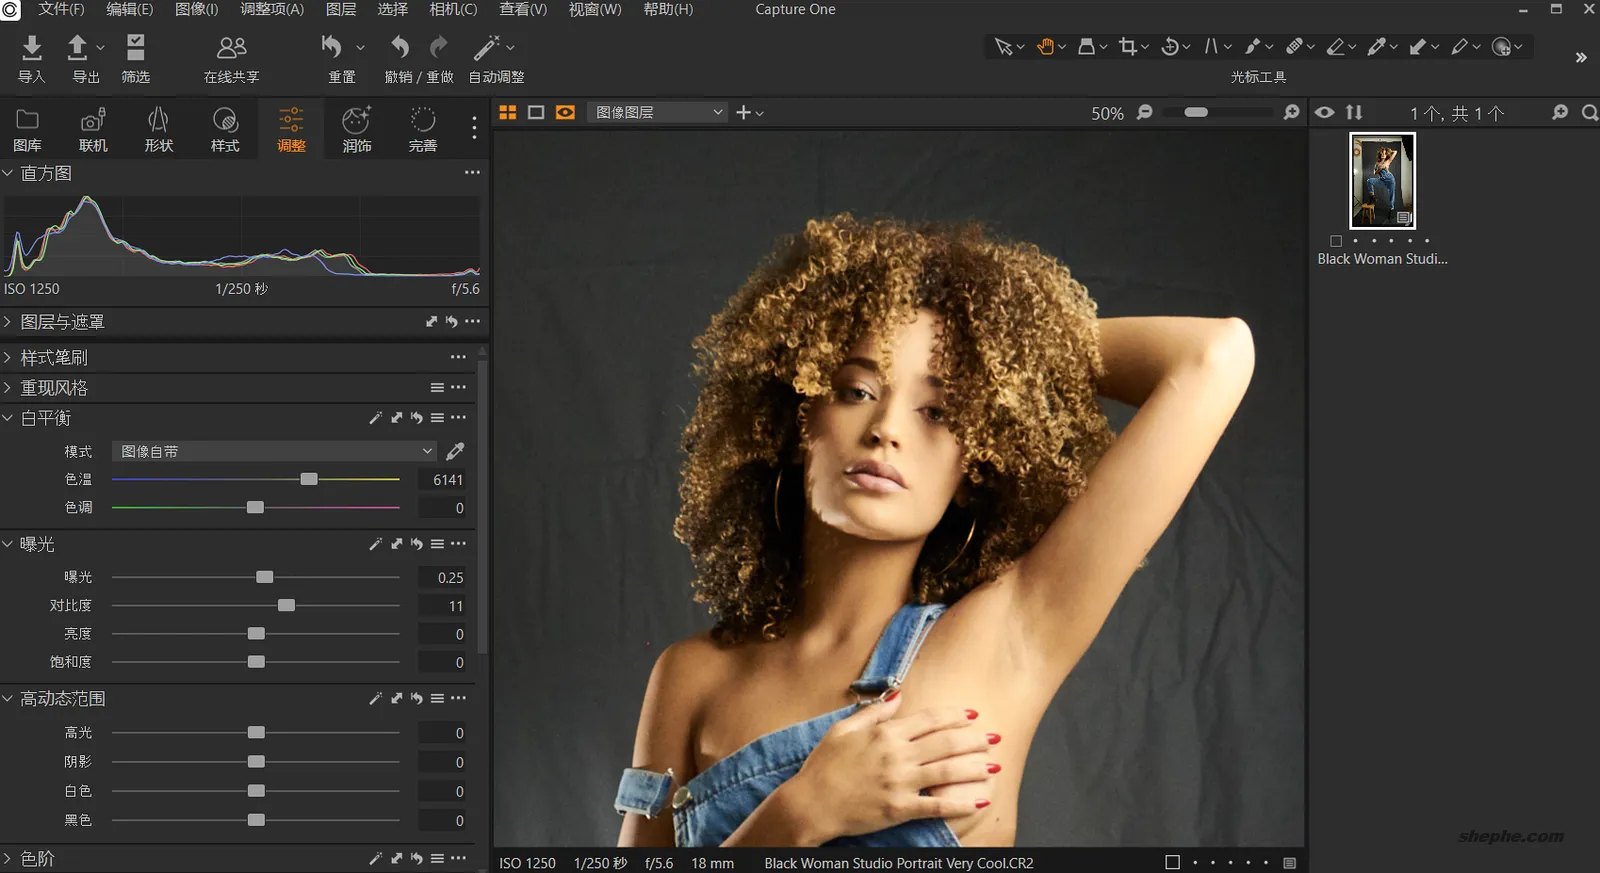This screenshot has width=1600, height=873.
Task: Expand the 色阶 levels panel
Action: pyautogui.click(x=8, y=858)
